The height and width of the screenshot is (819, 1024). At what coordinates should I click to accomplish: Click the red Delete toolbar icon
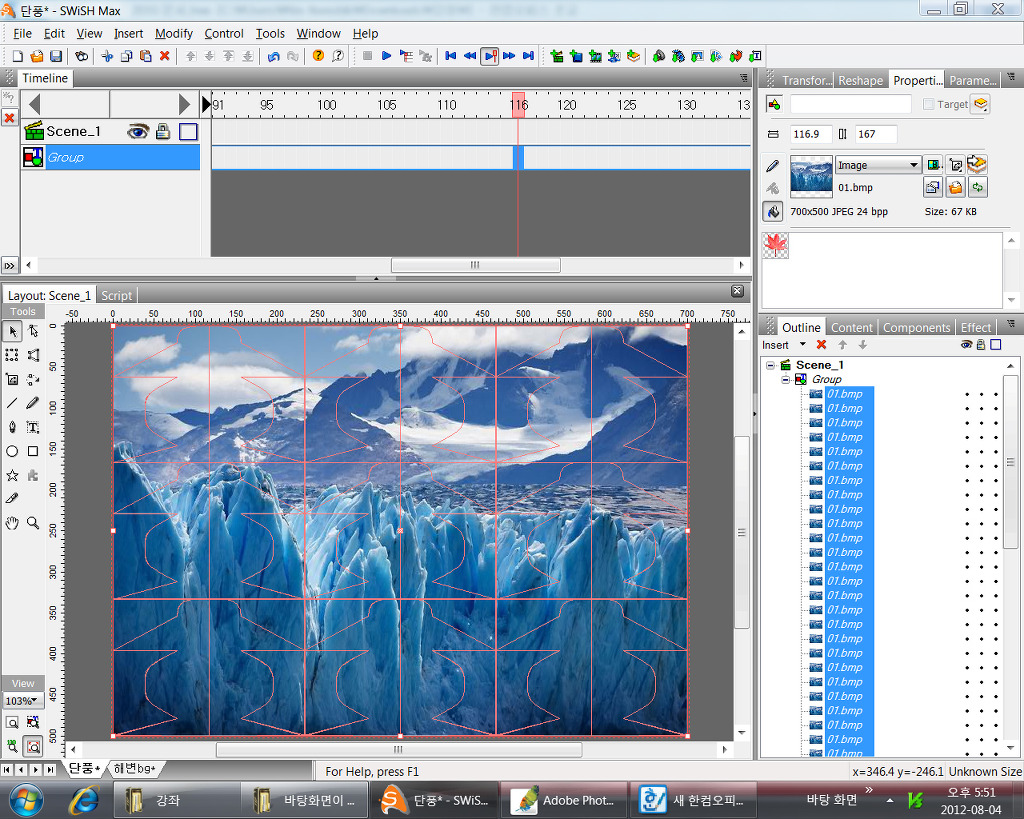click(x=165, y=56)
